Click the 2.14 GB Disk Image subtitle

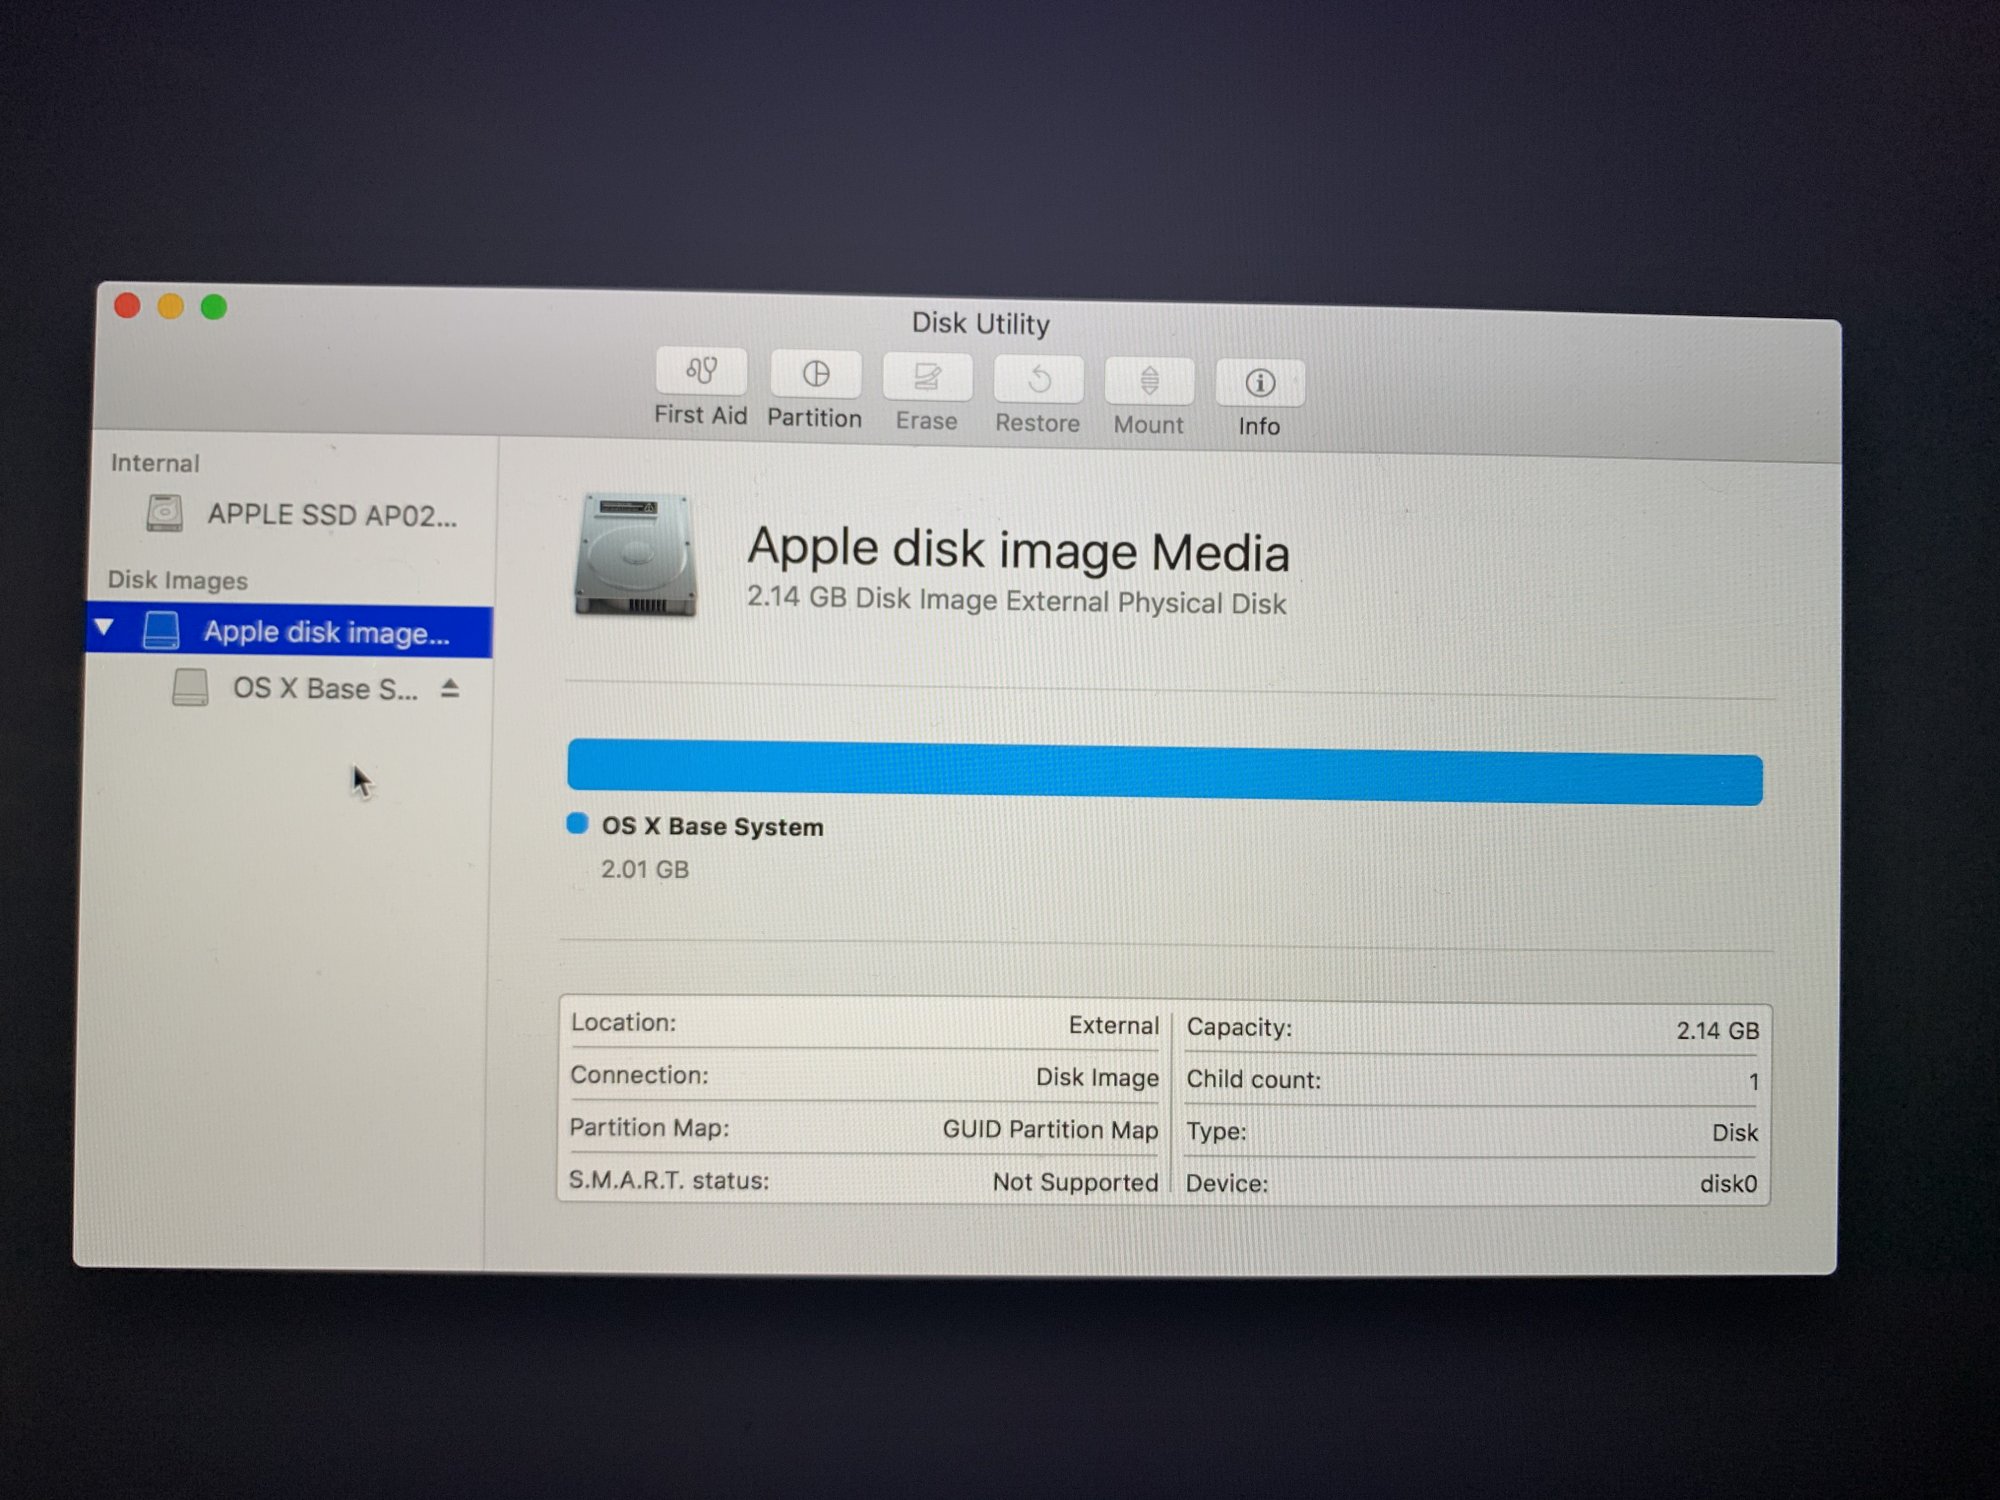click(1016, 601)
